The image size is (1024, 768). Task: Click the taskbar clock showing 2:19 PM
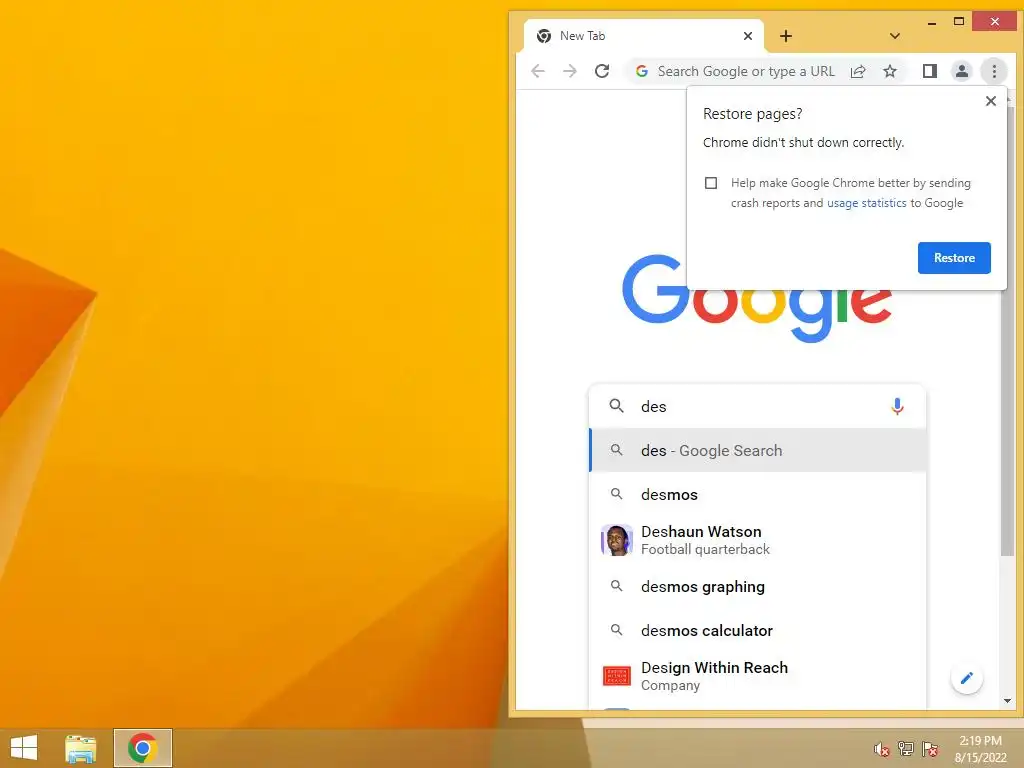[980, 748]
